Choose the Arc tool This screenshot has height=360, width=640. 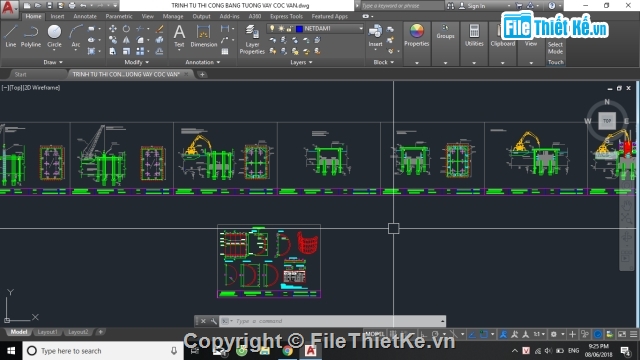click(76, 36)
